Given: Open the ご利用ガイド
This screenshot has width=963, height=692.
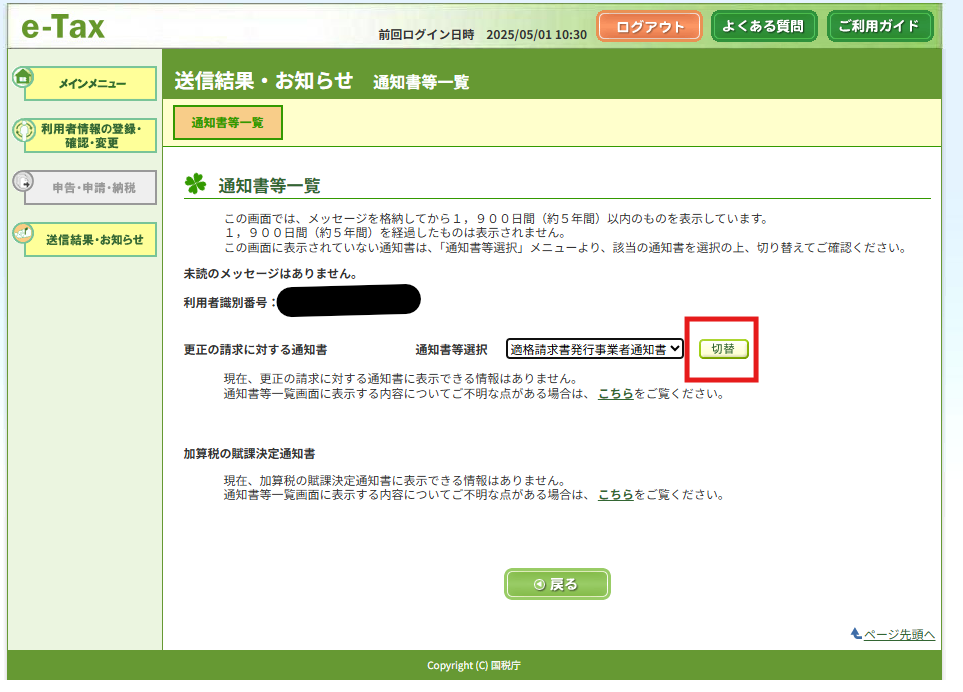Looking at the screenshot, I should point(879,26).
